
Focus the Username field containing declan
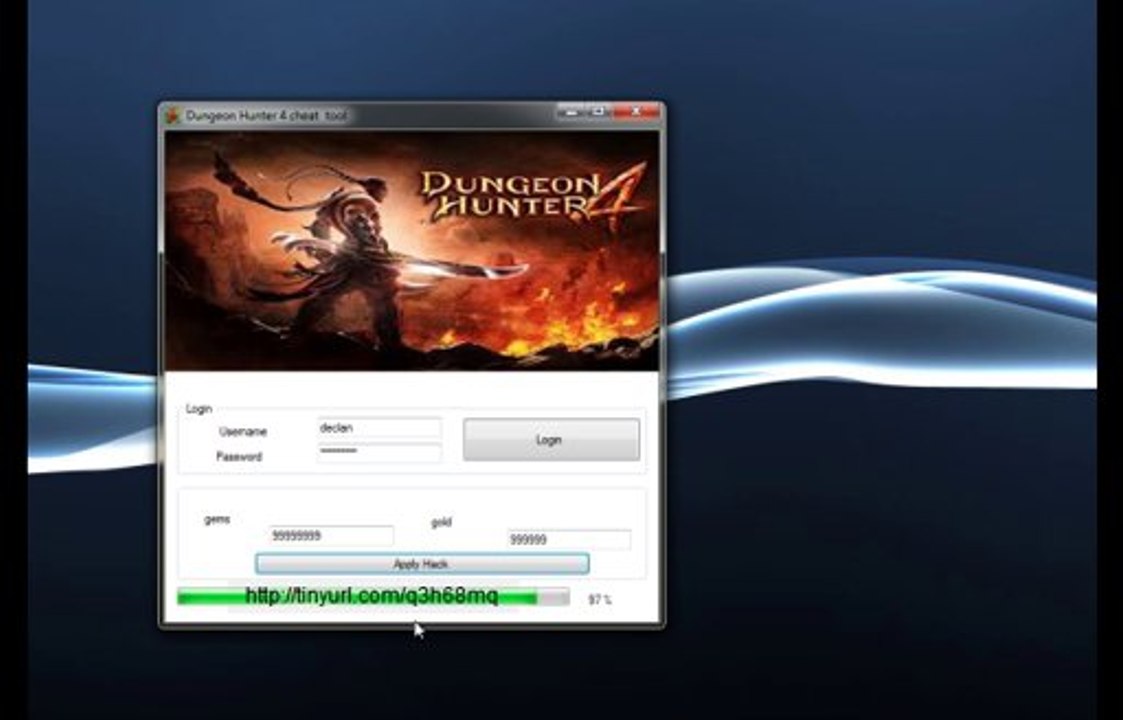380,428
